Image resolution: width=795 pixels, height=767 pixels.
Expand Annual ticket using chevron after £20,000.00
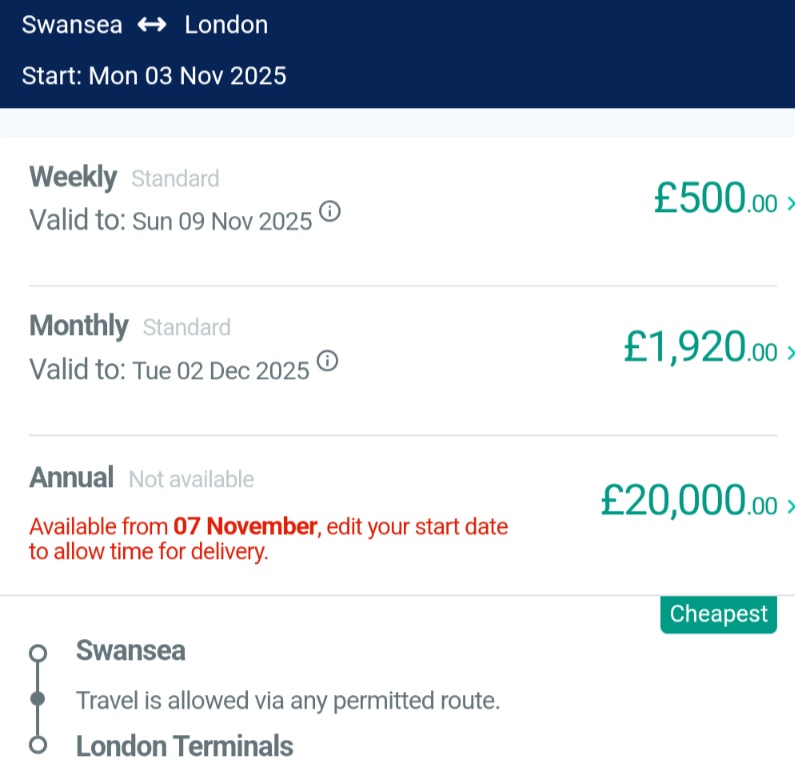tap(790, 505)
